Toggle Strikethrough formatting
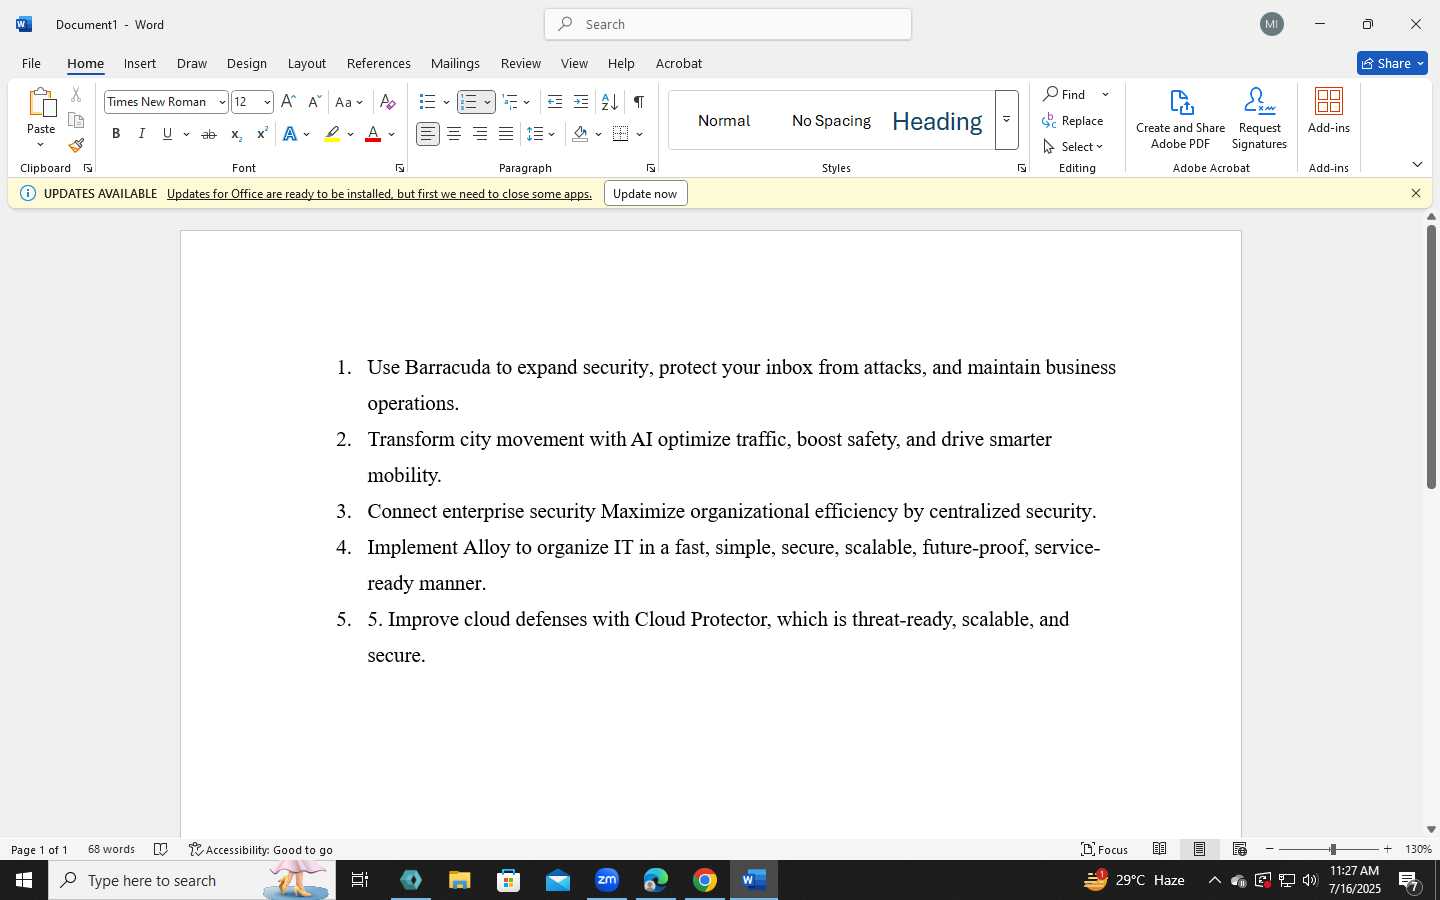This screenshot has width=1440, height=900. tap(209, 134)
